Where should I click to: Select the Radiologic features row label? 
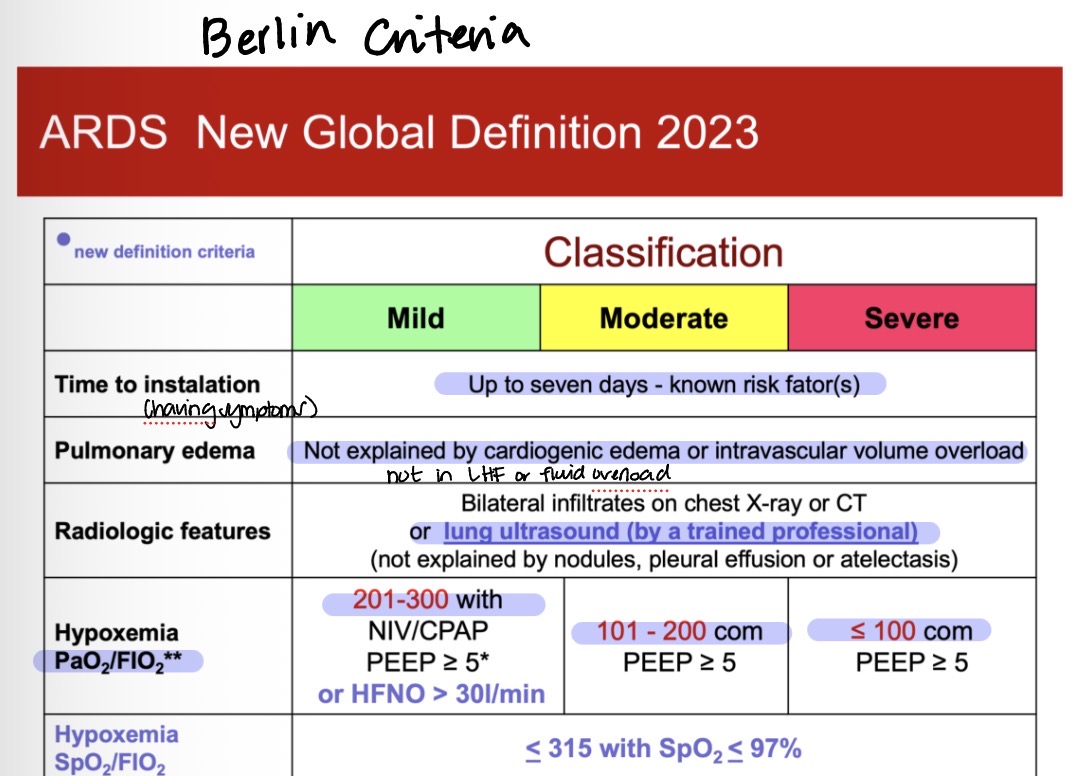click(x=162, y=531)
